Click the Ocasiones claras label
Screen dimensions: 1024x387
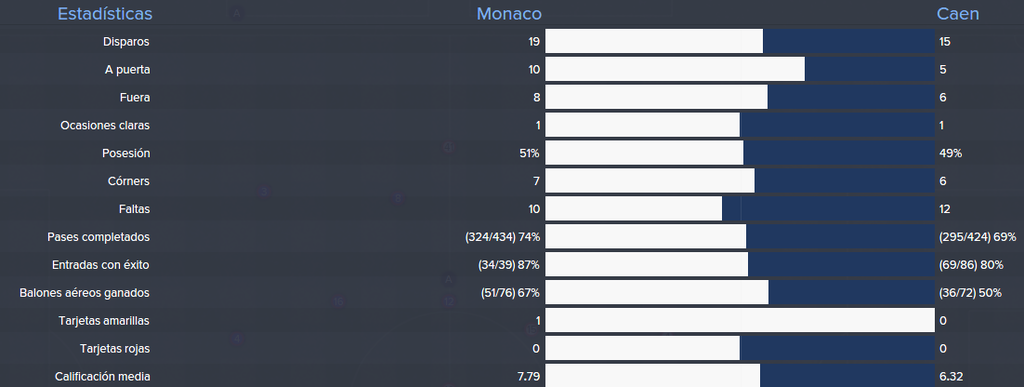pyautogui.click(x=105, y=125)
